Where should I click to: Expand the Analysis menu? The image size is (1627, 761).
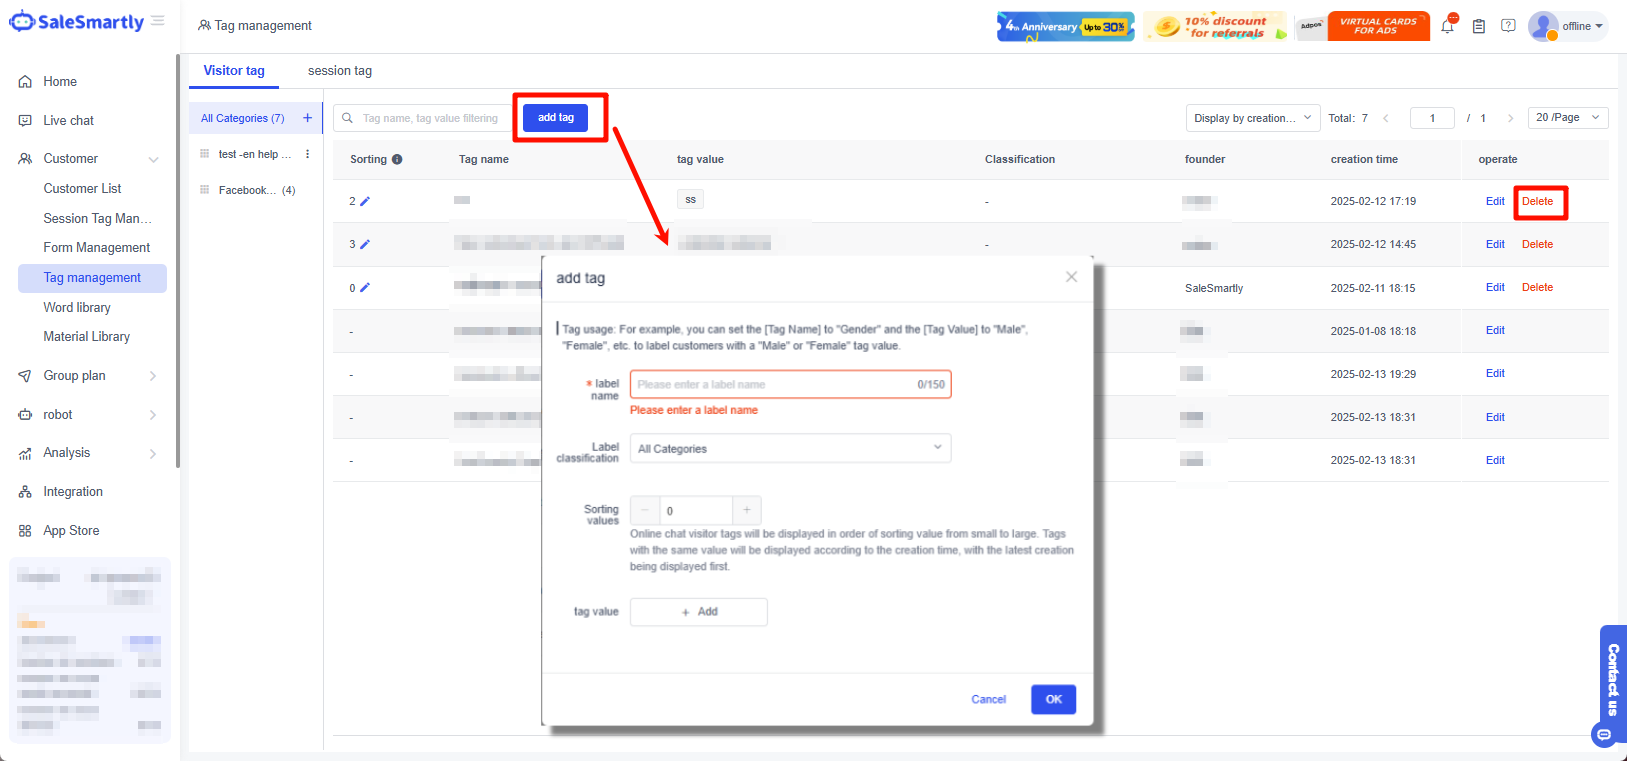153,453
